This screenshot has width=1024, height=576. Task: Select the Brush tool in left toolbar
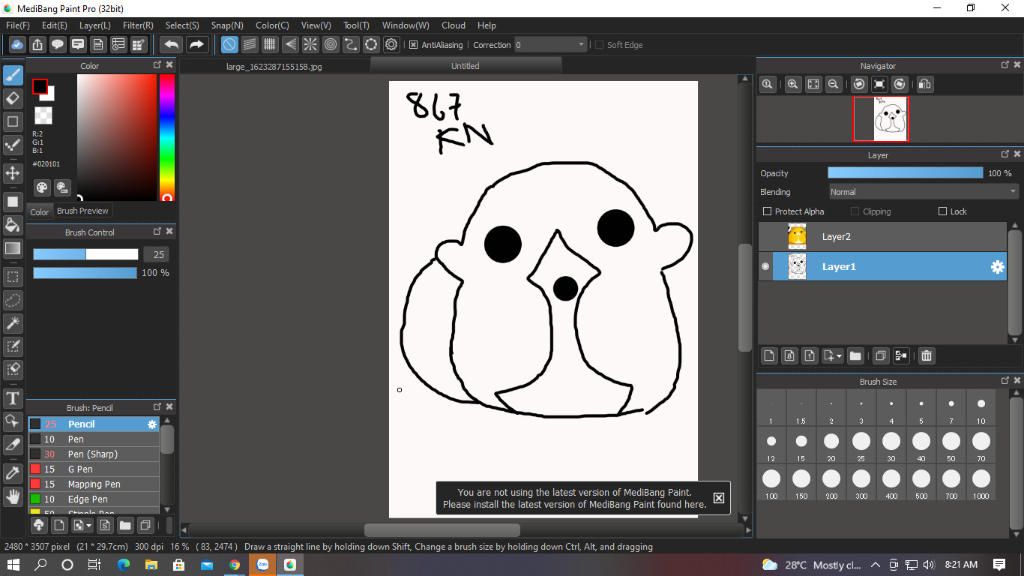pyautogui.click(x=13, y=75)
